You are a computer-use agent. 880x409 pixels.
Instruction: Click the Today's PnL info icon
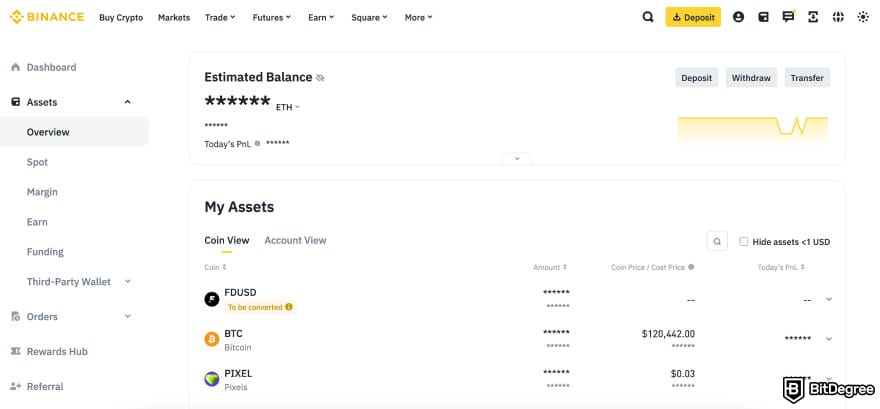coord(258,144)
